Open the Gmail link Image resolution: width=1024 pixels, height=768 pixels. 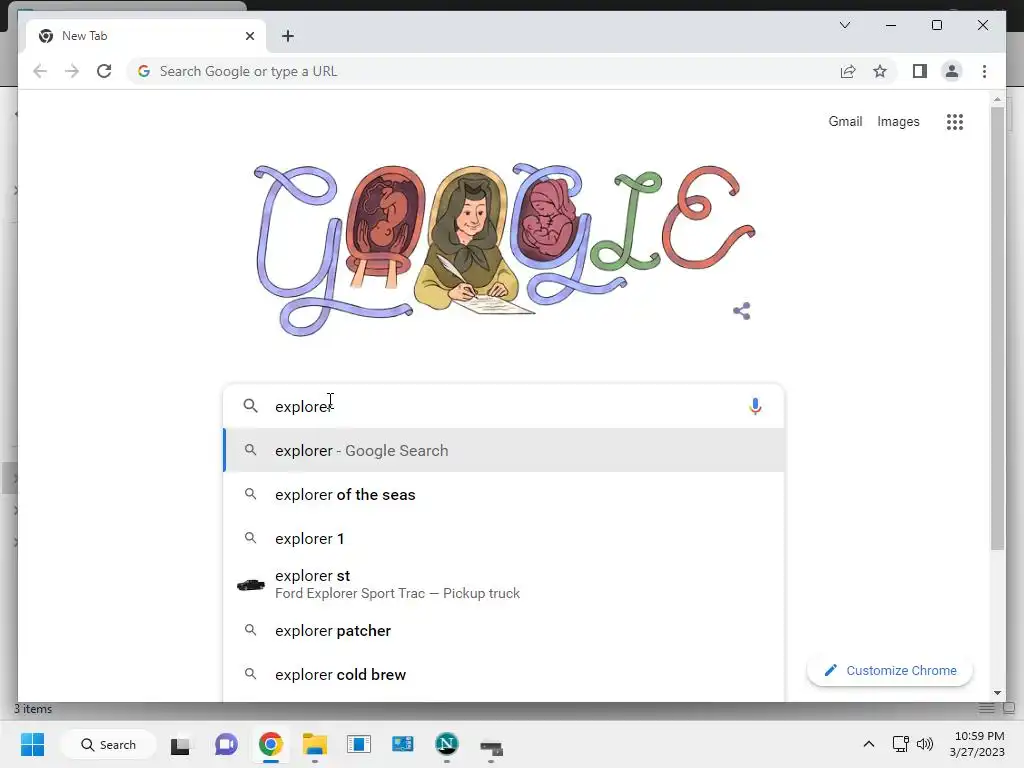845,121
